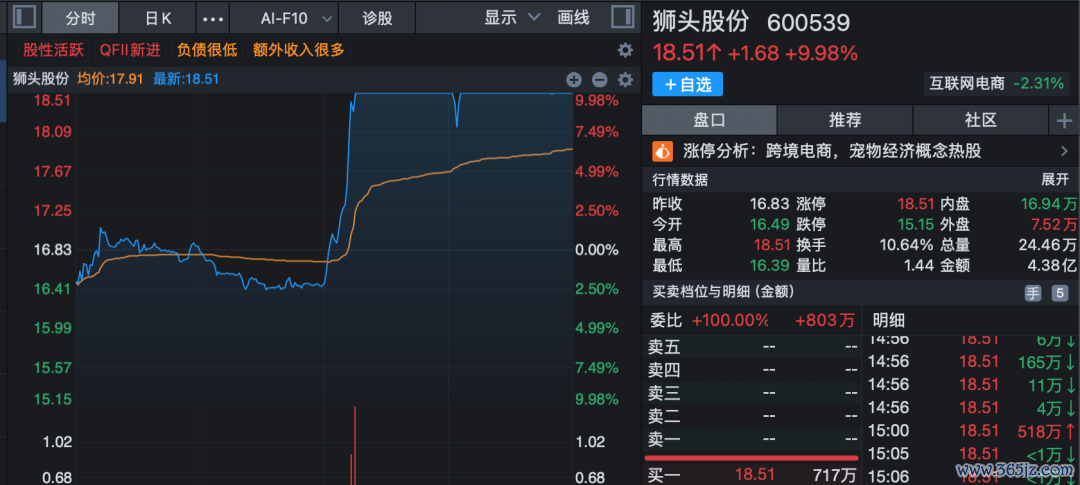This screenshot has width=1080, height=485.
Task: Add a new panel tab with plus
Action: 1063,121
